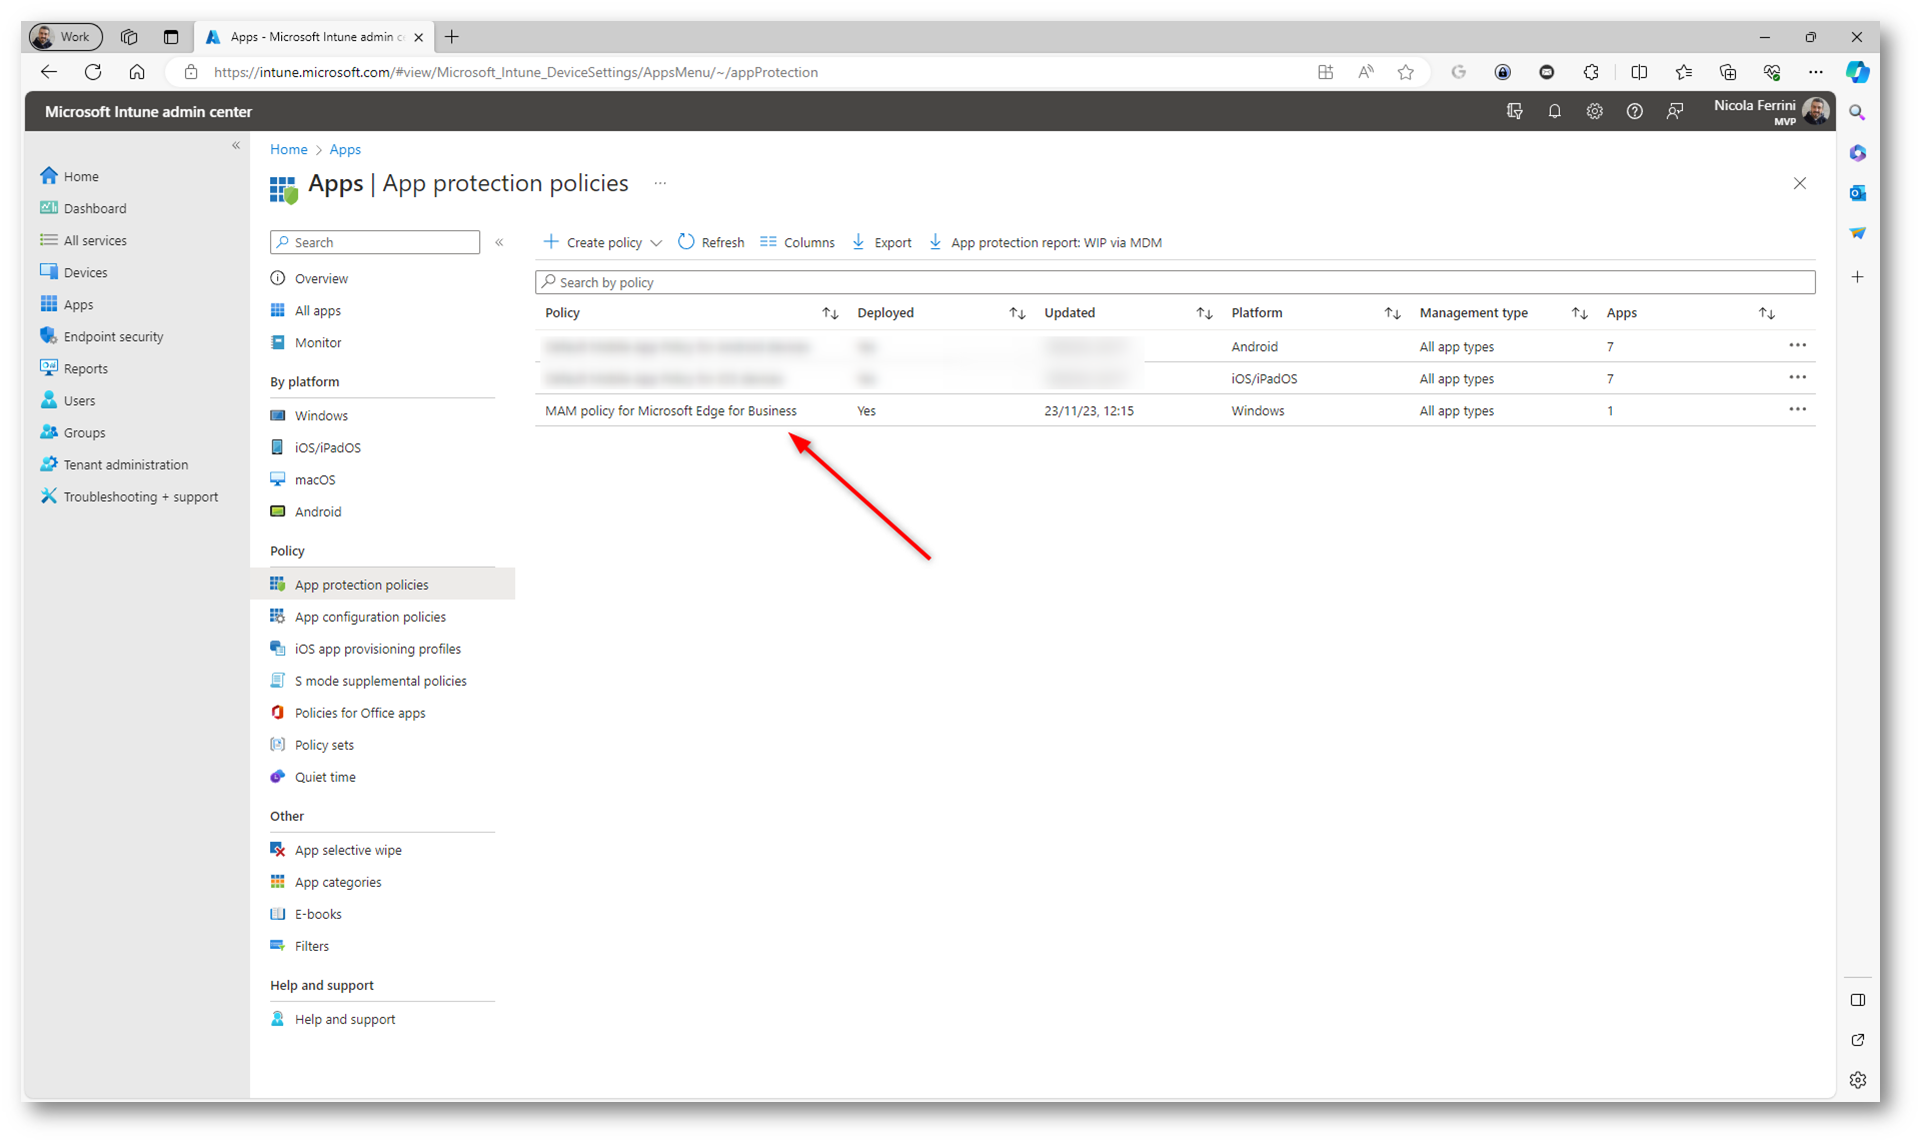Click the Home breadcrumb link
This screenshot has height=1144, width=1922.
[288, 149]
